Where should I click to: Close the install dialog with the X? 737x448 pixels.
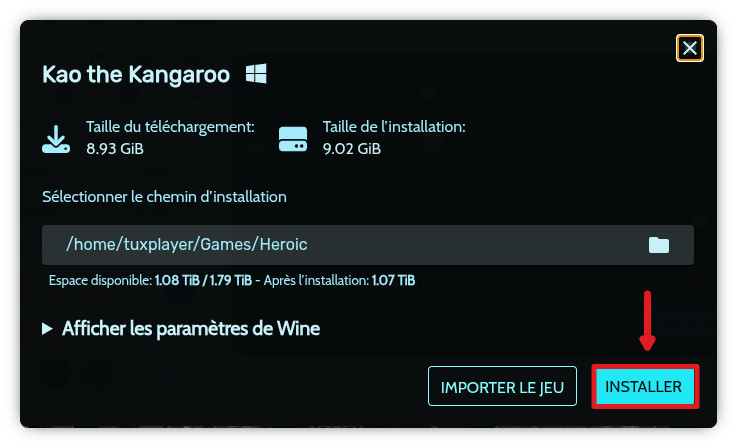(x=690, y=48)
